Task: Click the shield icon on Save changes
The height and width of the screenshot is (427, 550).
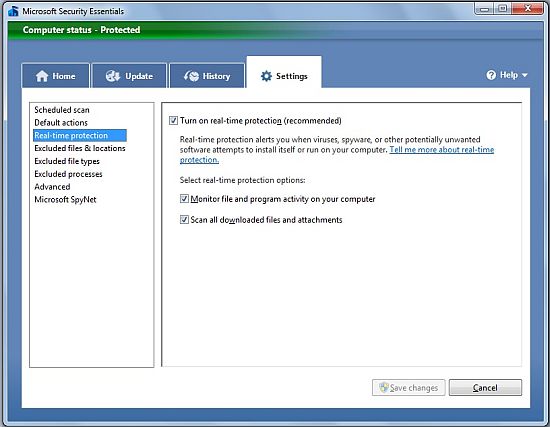Action: pos(384,387)
